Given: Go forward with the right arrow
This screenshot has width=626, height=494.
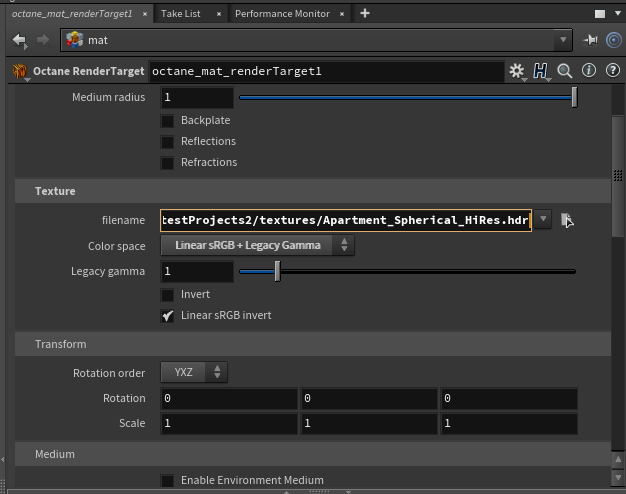Looking at the screenshot, I should (x=43, y=40).
